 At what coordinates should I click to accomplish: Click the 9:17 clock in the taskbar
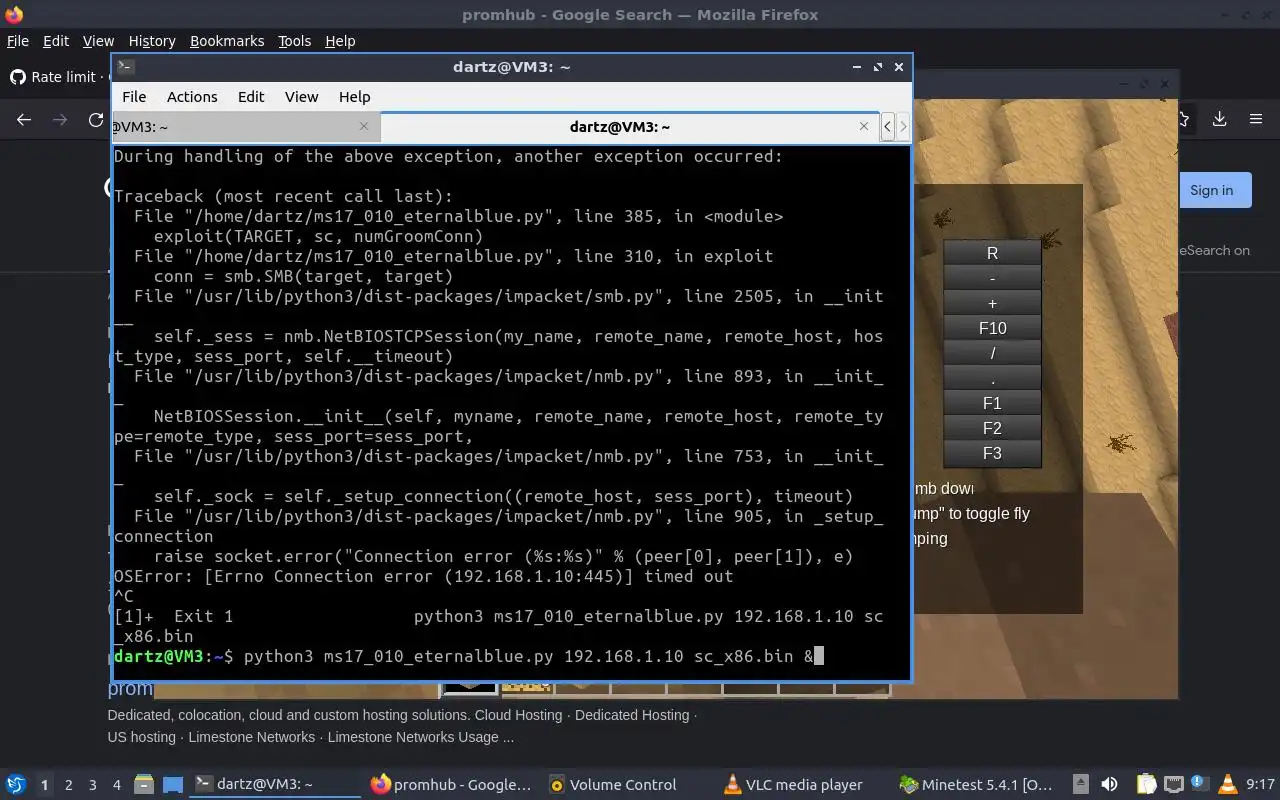(x=1261, y=785)
